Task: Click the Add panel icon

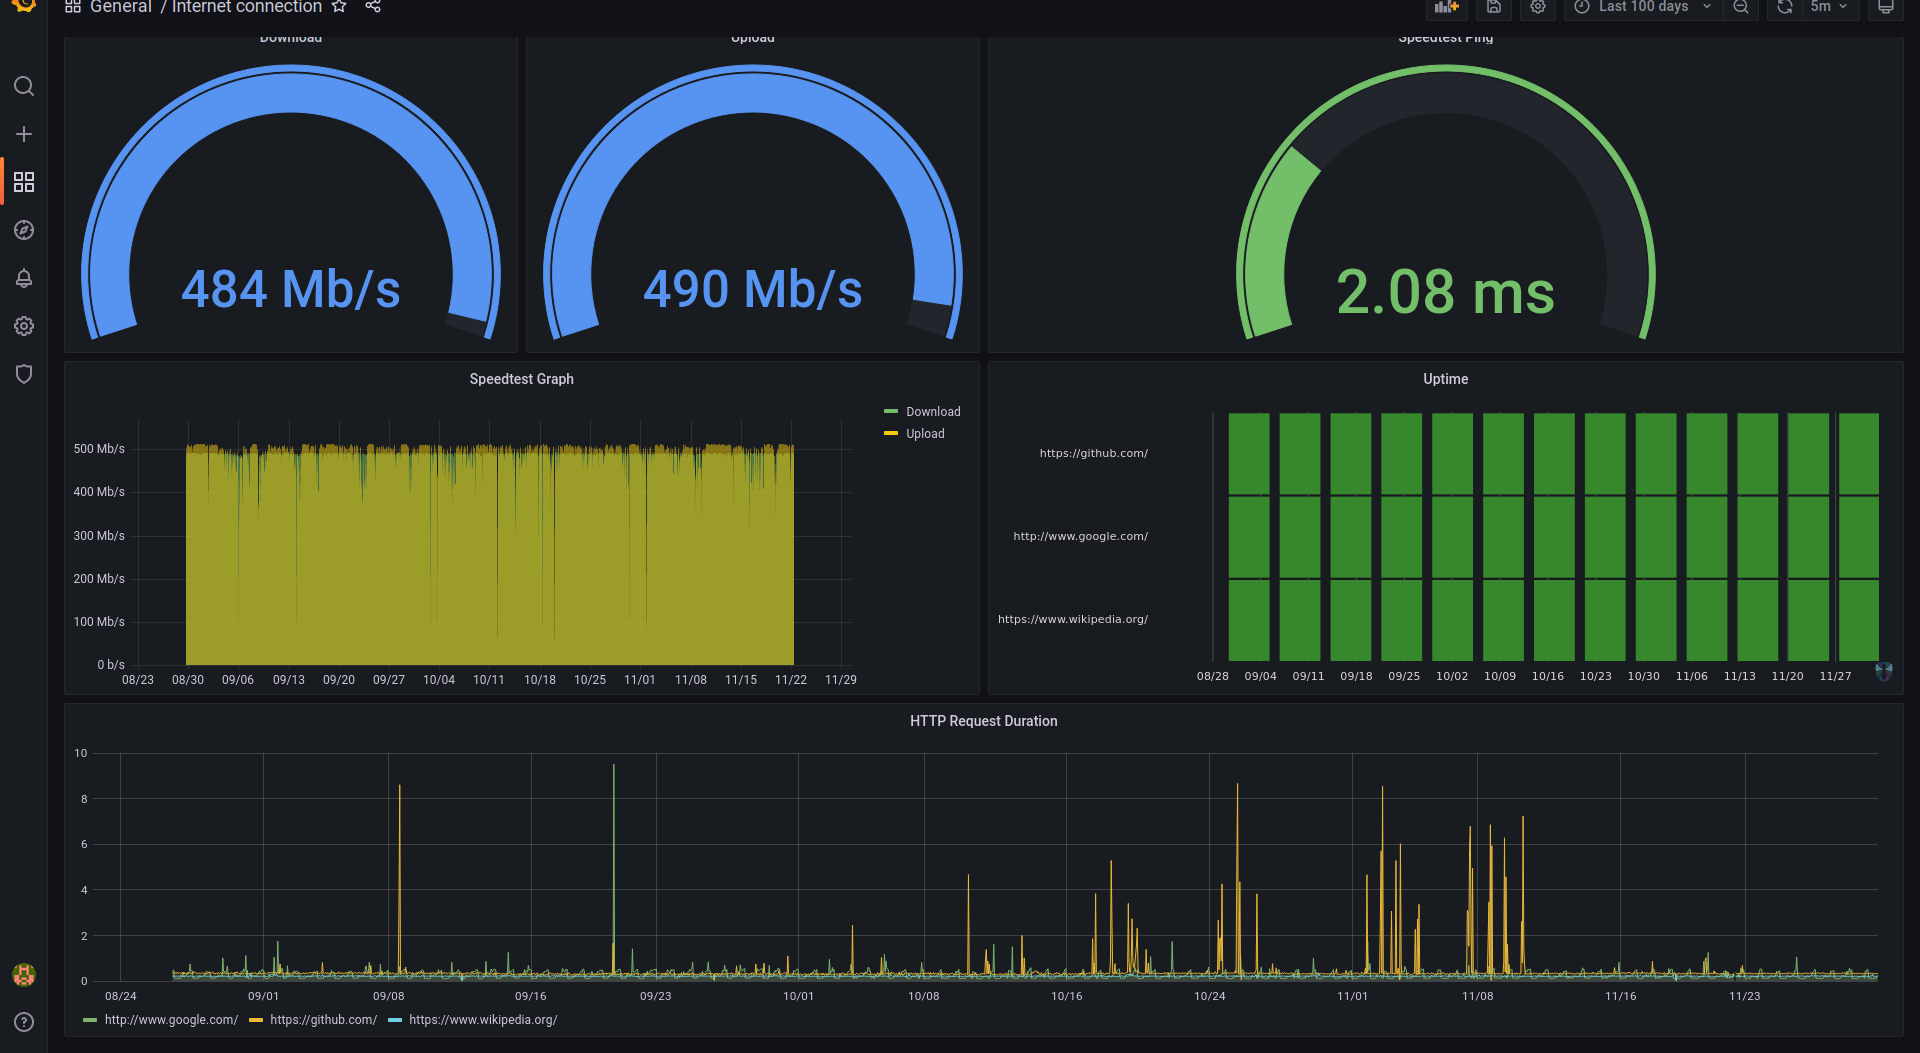Action: (1446, 8)
